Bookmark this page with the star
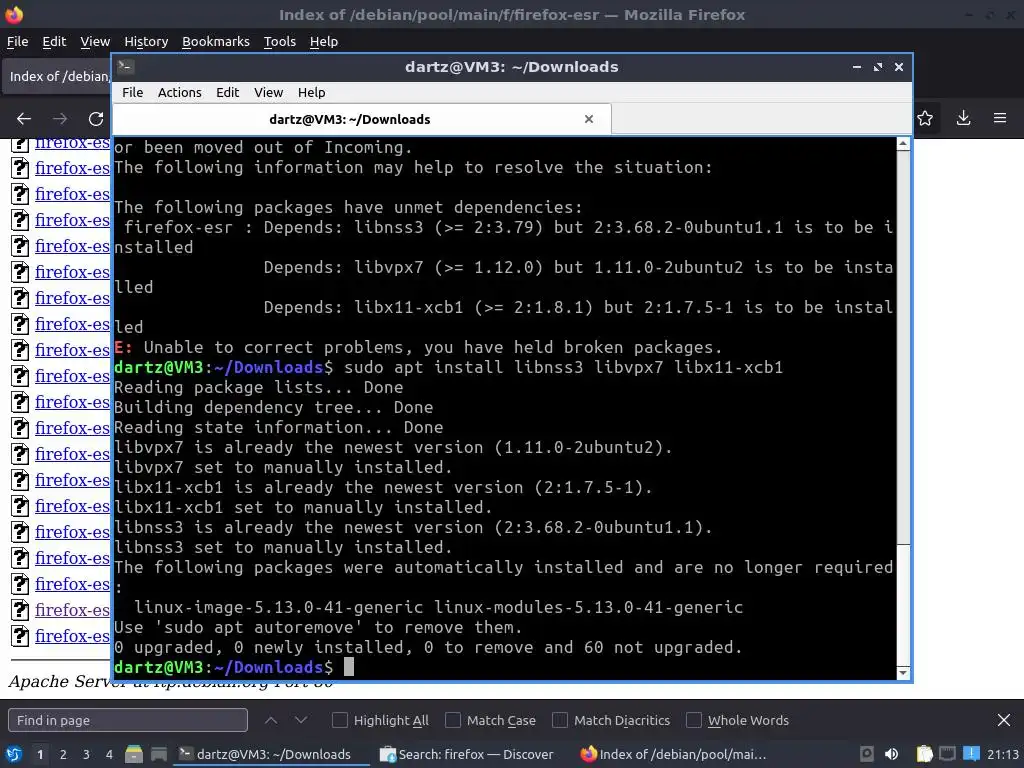Image resolution: width=1024 pixels, height=768 pixels. coord(925,118)
